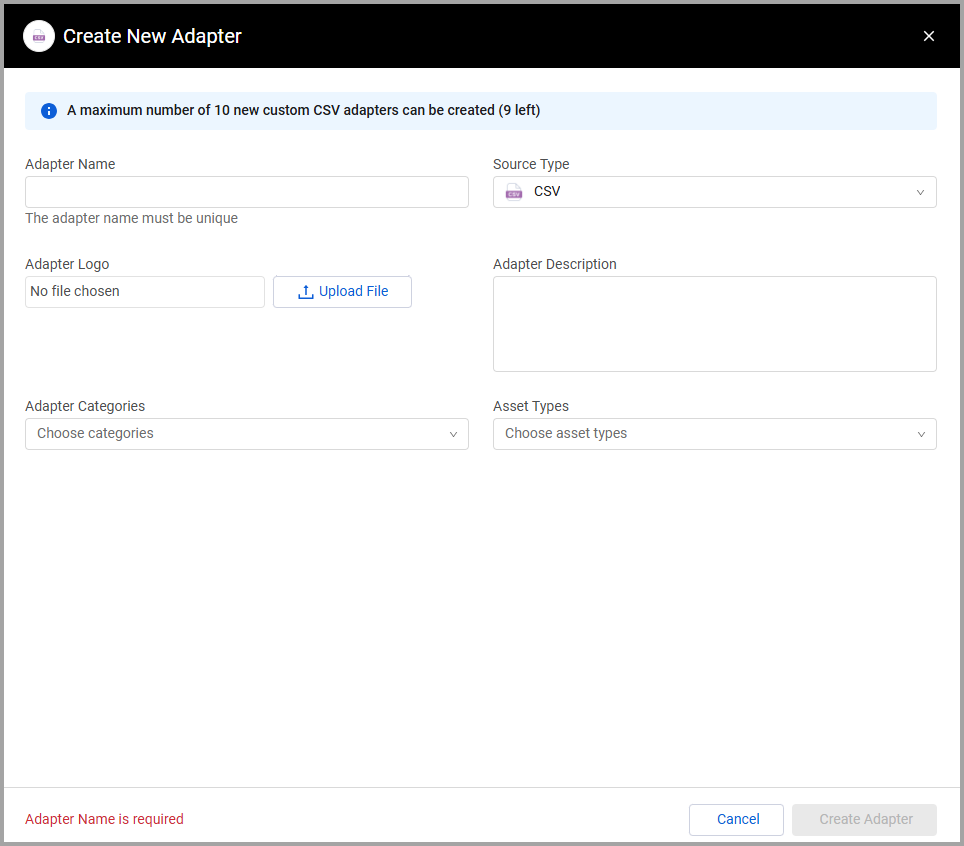Click the maximum 10 CSV adapters notice text
Screen dimensions: 964x846
[x=304, y=111]
